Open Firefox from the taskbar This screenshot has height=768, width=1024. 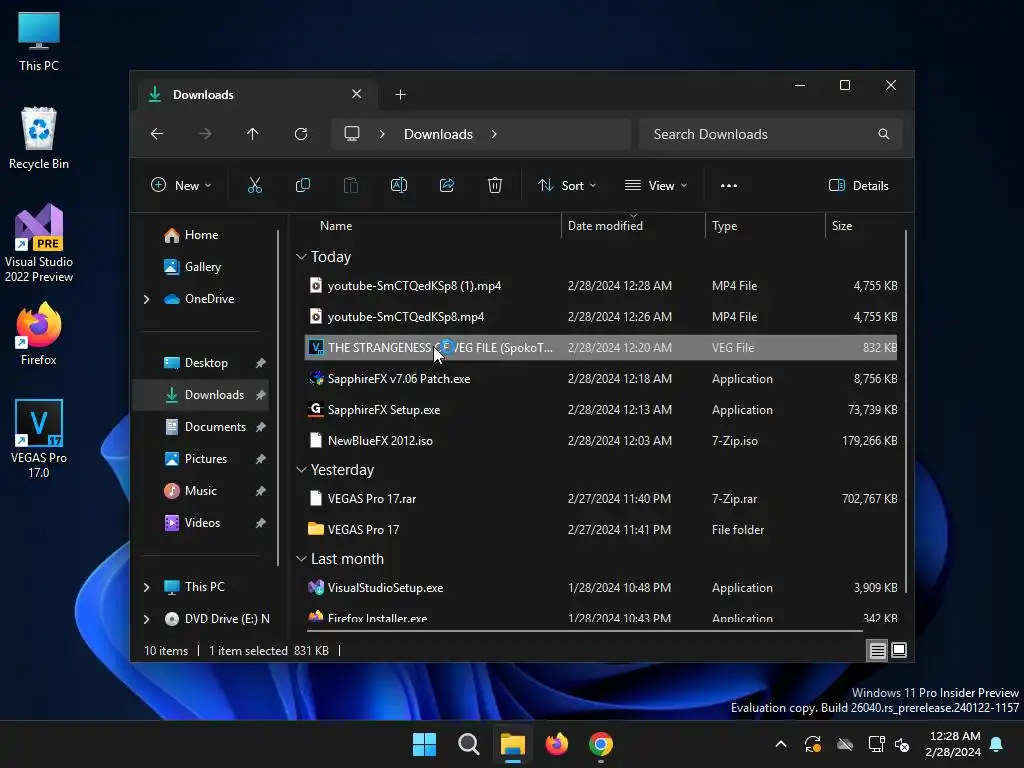556,744
